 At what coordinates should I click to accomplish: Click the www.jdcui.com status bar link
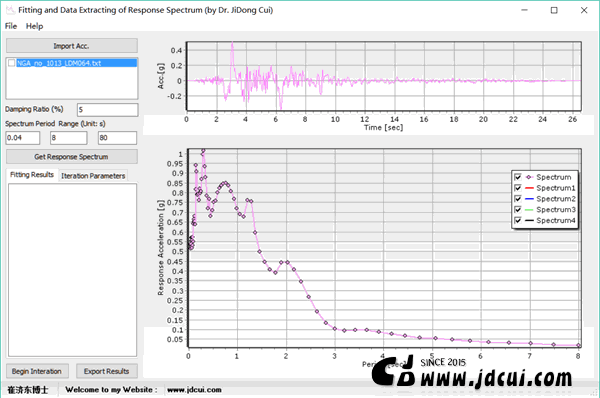tap(194, 390)
